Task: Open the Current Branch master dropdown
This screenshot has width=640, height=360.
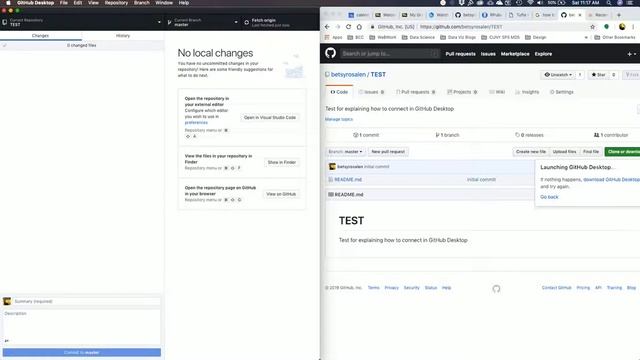Action: pos(203,22)
